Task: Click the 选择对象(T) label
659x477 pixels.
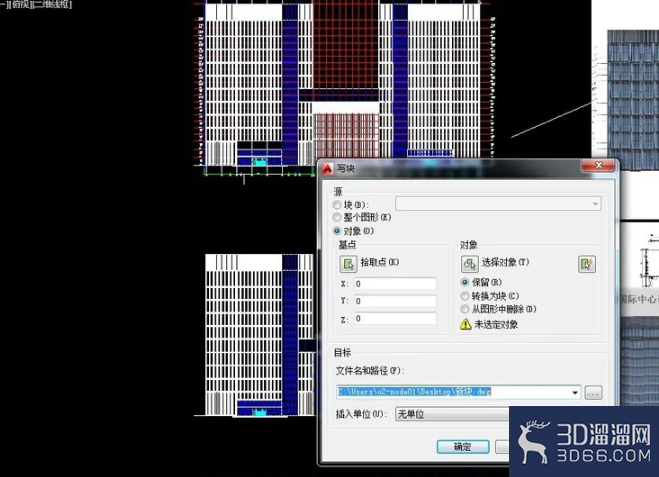Action: point(505,262)
